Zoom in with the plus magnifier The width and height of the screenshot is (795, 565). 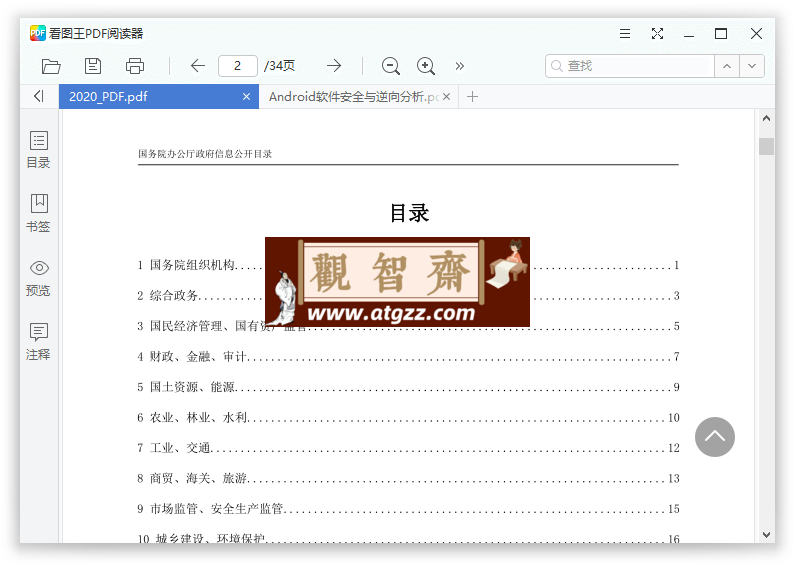coord(426,66)
